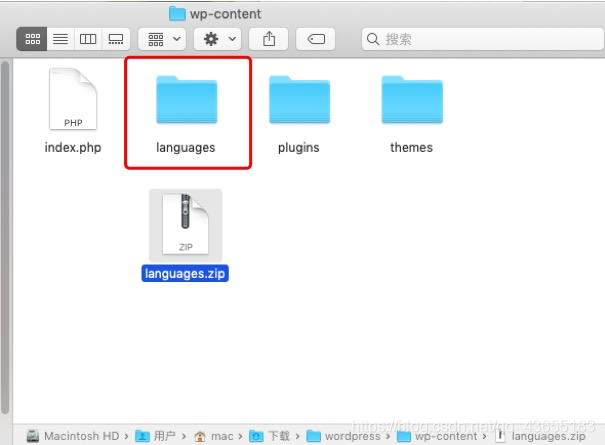Screen dimensions: 605x445
Task: Go to wordpress folder in path bar
Action: [x=343, y=436]
